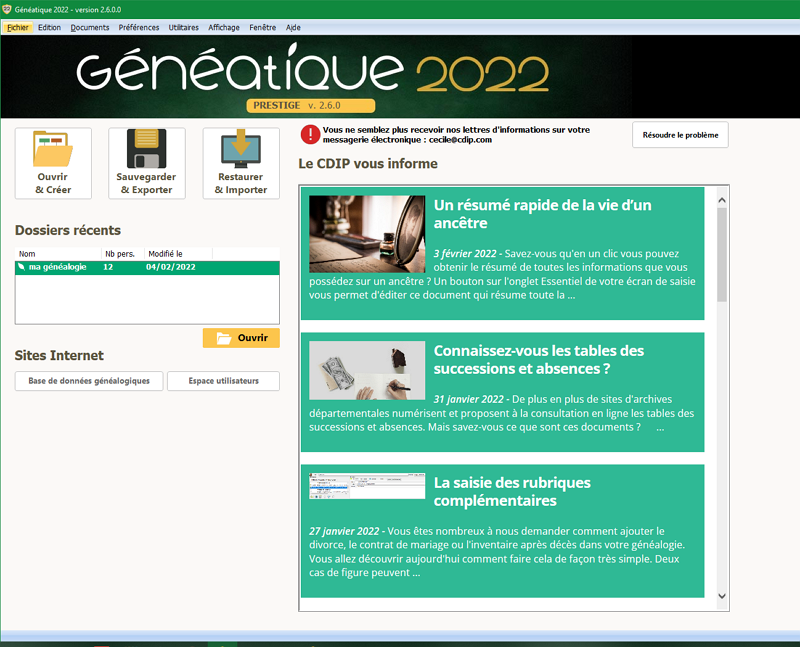Viewport: 800px width, 647px height.
Task: Open Base de données généalogiques site
Action: pos(89,381)
